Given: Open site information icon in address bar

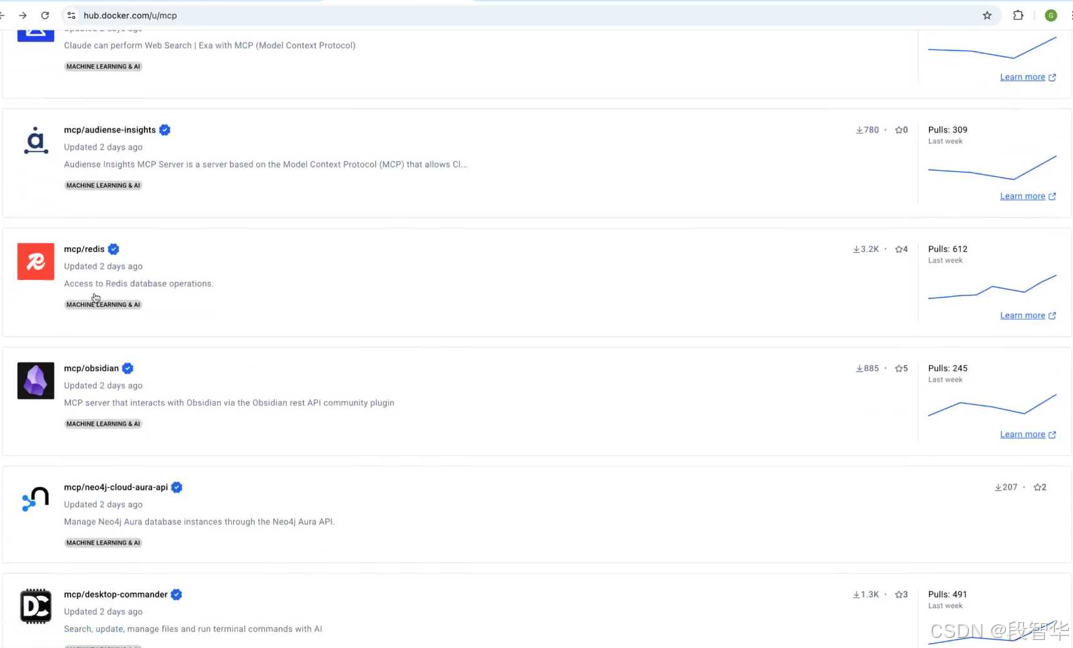Looking at the screenshot, I should tap(71, 15).
